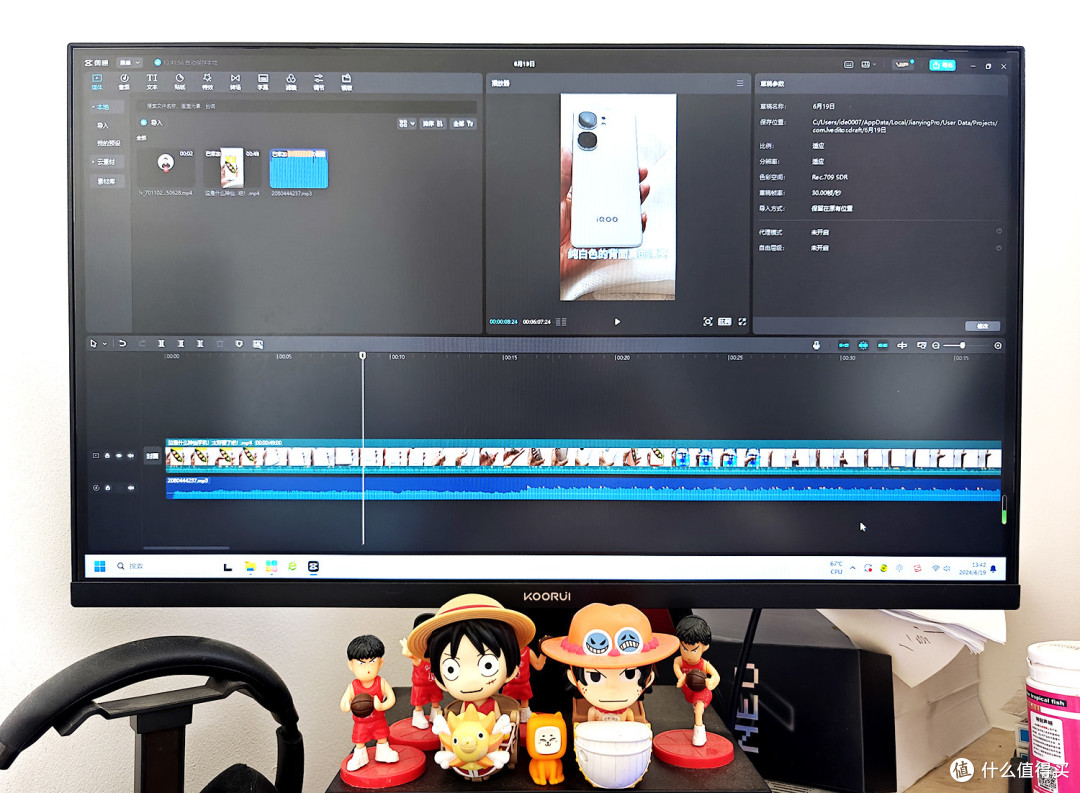Viewport: 1080px width, 793px height.
Task: Start voice recording with microphone icon
Action: pyautogui.click(x=816, y=345)
